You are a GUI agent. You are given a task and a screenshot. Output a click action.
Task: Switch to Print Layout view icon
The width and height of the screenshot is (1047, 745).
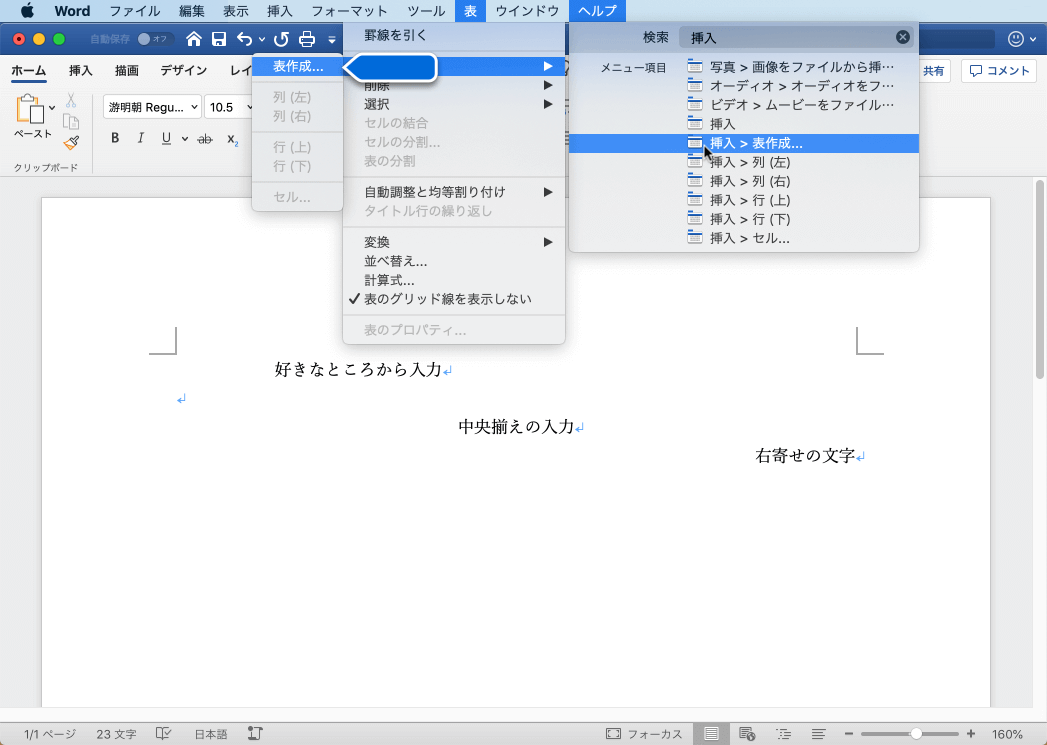pyautogui.click(x=712, y=734)
